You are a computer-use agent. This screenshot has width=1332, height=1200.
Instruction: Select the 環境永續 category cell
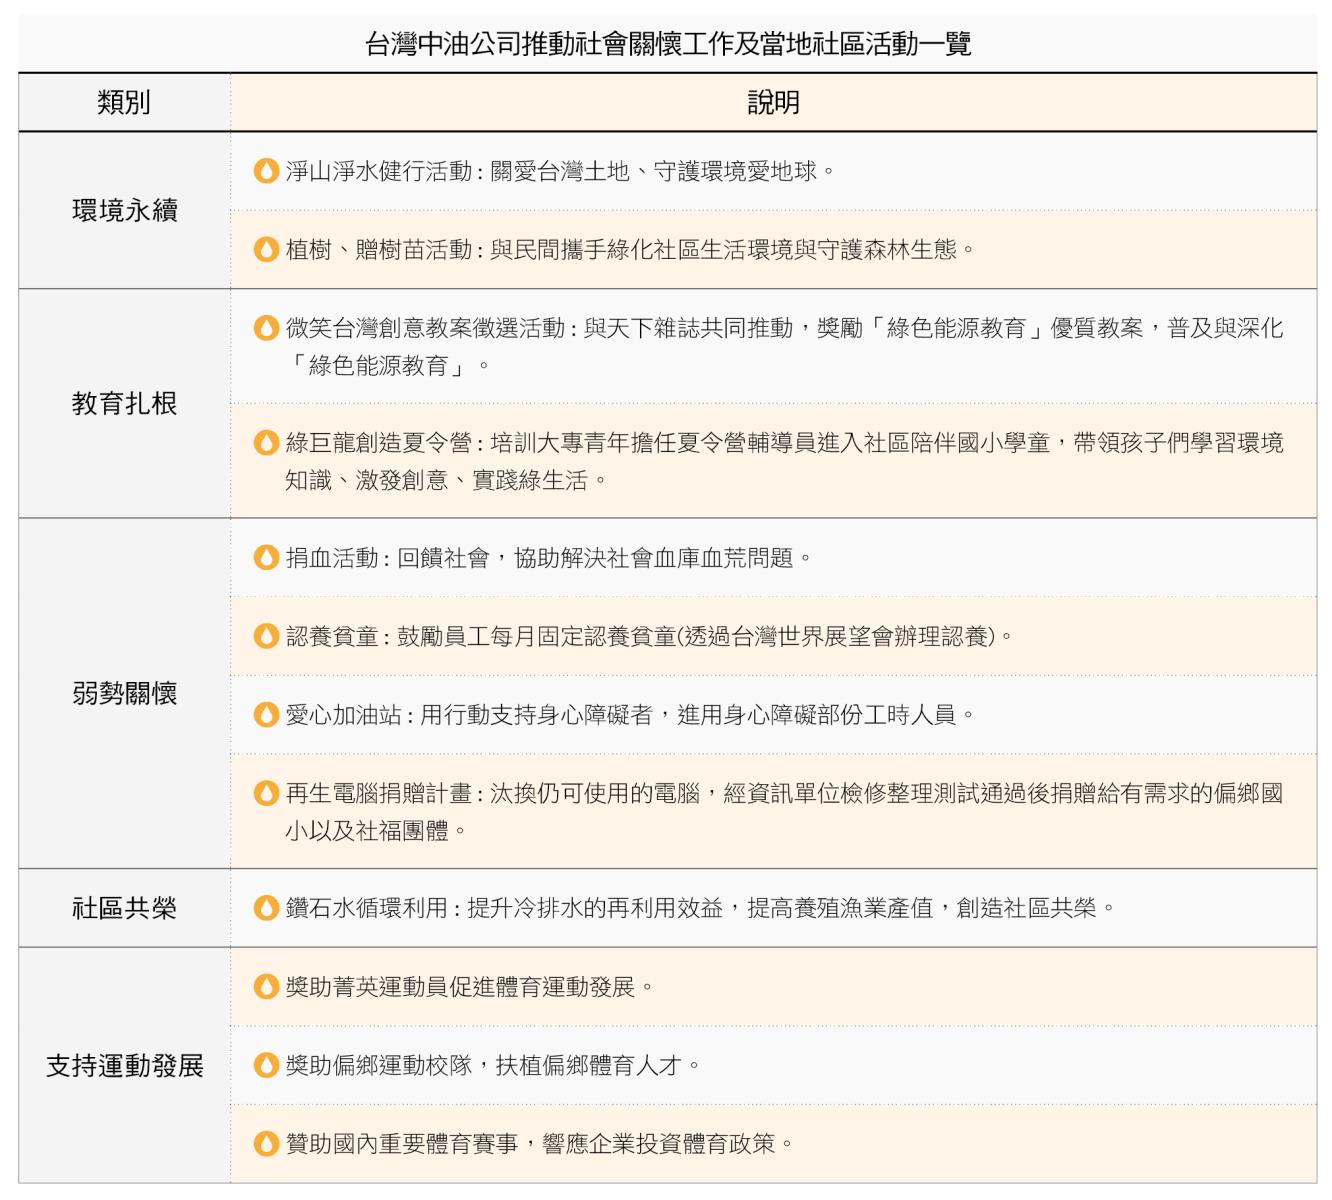coord(124,210)
